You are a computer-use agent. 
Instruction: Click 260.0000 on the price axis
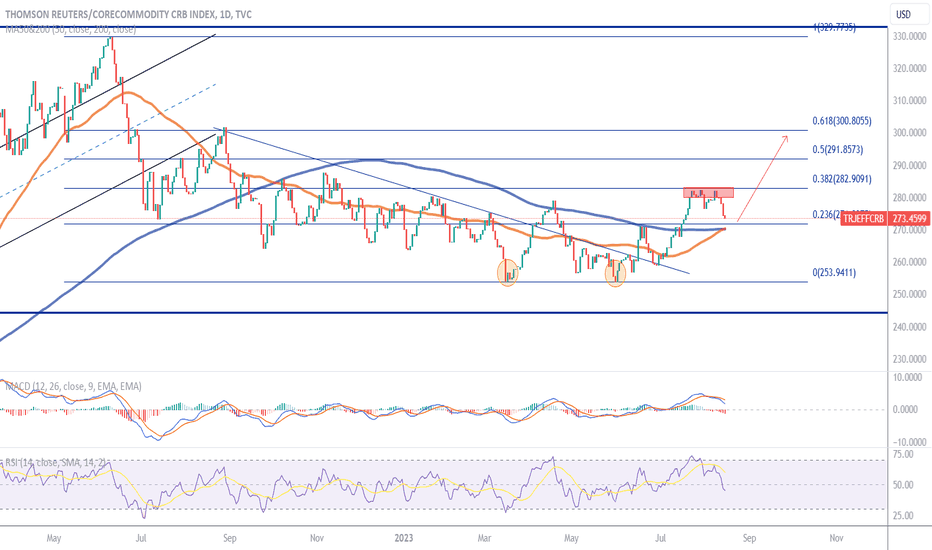[909, 262]
